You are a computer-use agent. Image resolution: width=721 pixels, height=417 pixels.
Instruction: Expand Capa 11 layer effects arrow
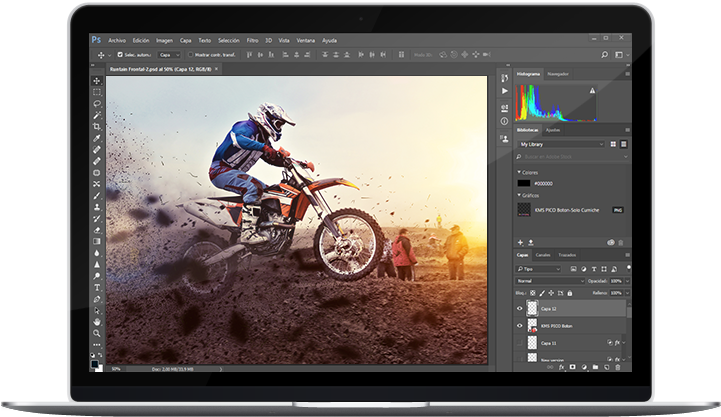[624, 343]
